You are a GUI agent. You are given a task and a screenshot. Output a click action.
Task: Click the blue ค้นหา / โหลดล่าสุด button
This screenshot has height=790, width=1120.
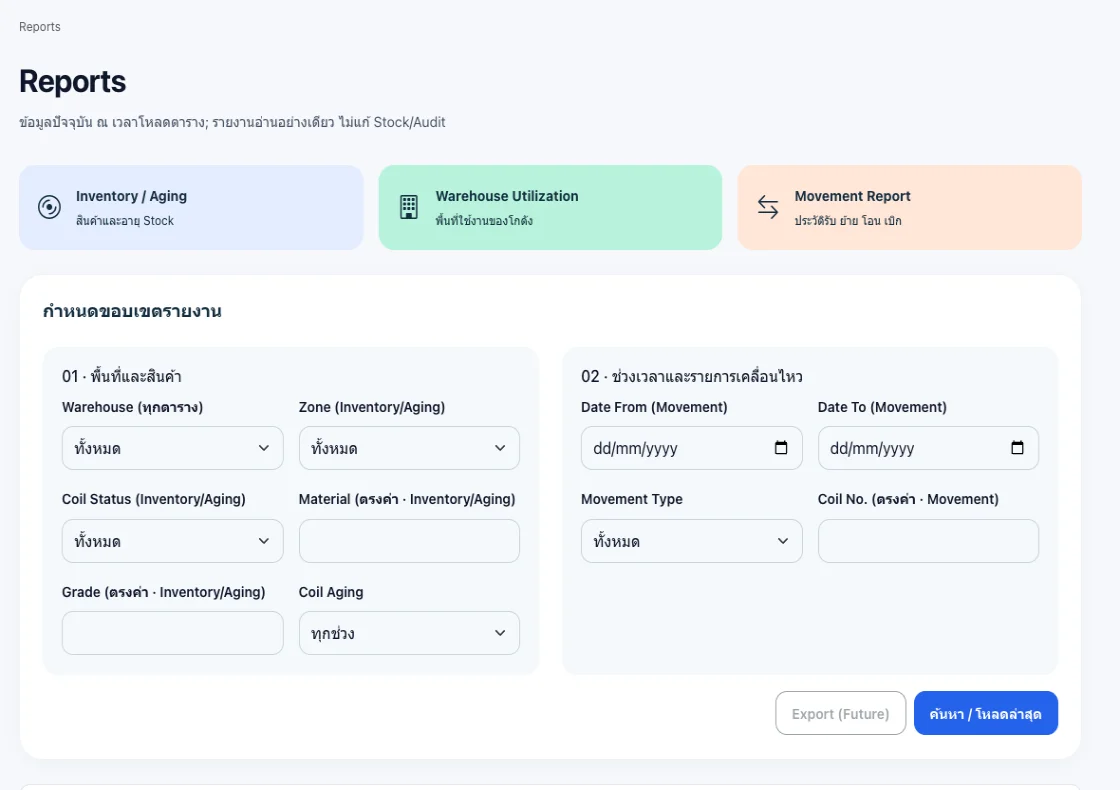(986, 713)
